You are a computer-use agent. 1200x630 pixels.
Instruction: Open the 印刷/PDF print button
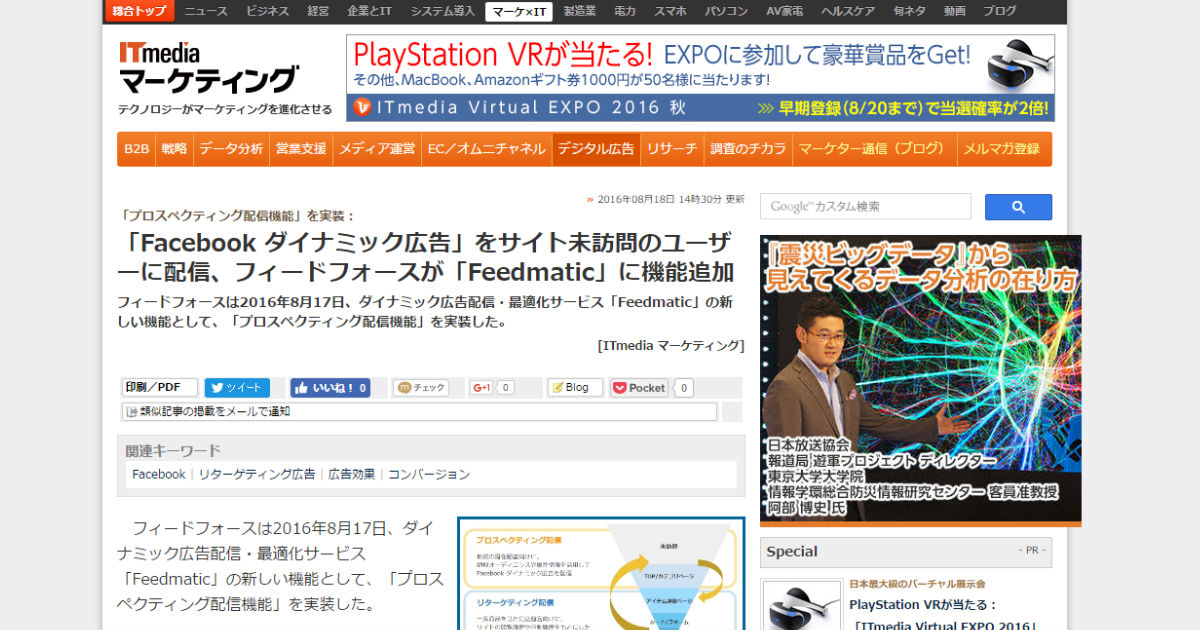tap(160, 388)
